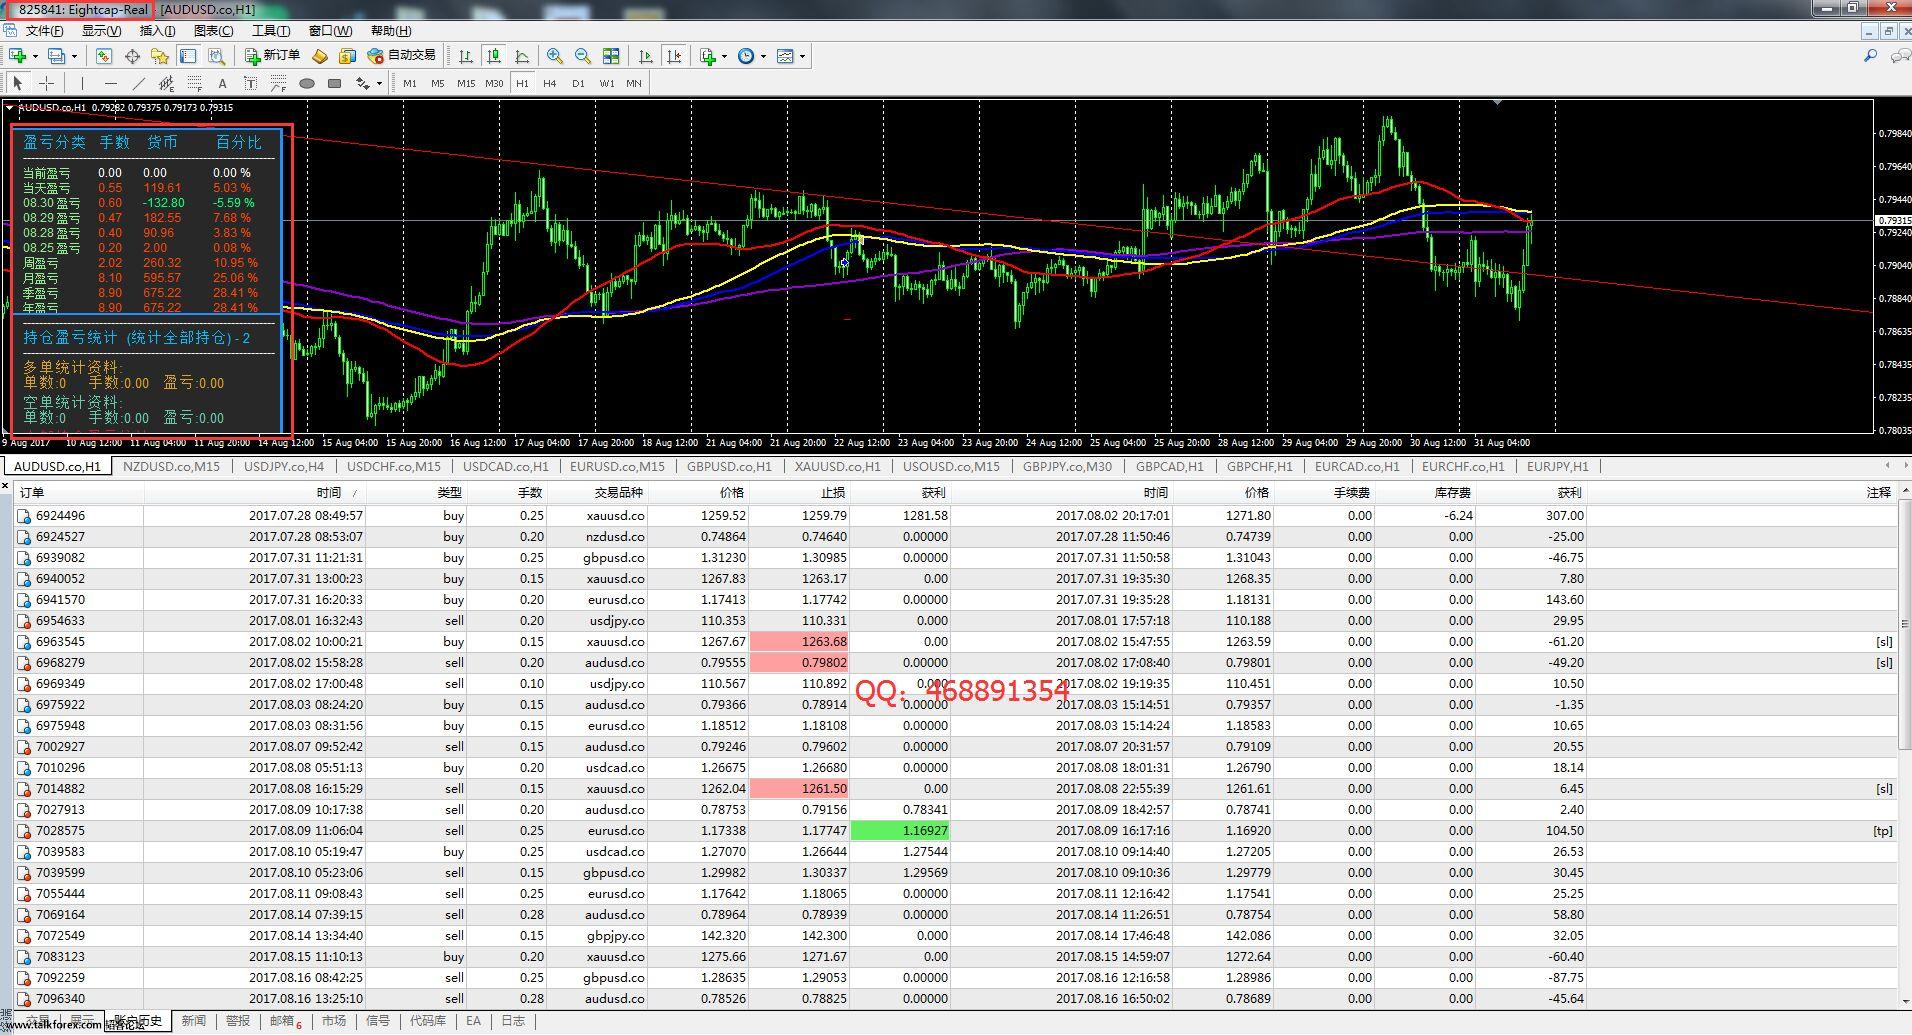Zoom in on chart with magnifier plus
The width and height of the screenshot is (1912, 1035).
pos(555,56)
